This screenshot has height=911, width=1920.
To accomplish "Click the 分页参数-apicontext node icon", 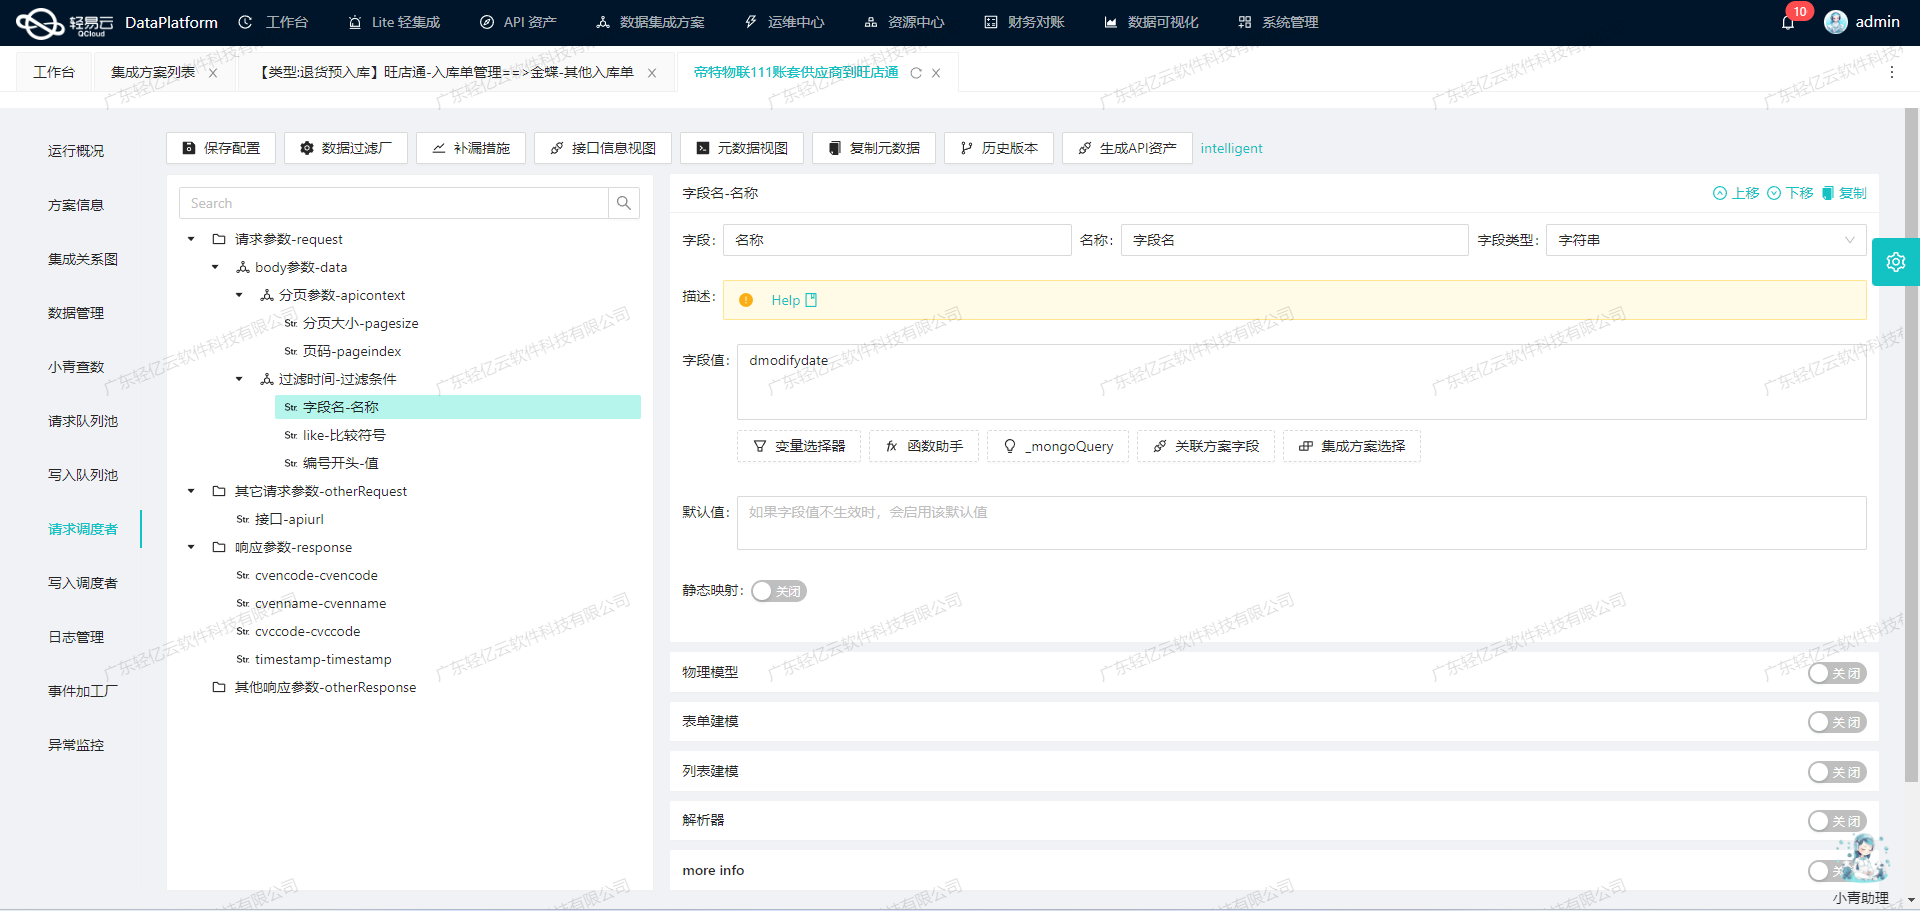I will tap(267, 295).
